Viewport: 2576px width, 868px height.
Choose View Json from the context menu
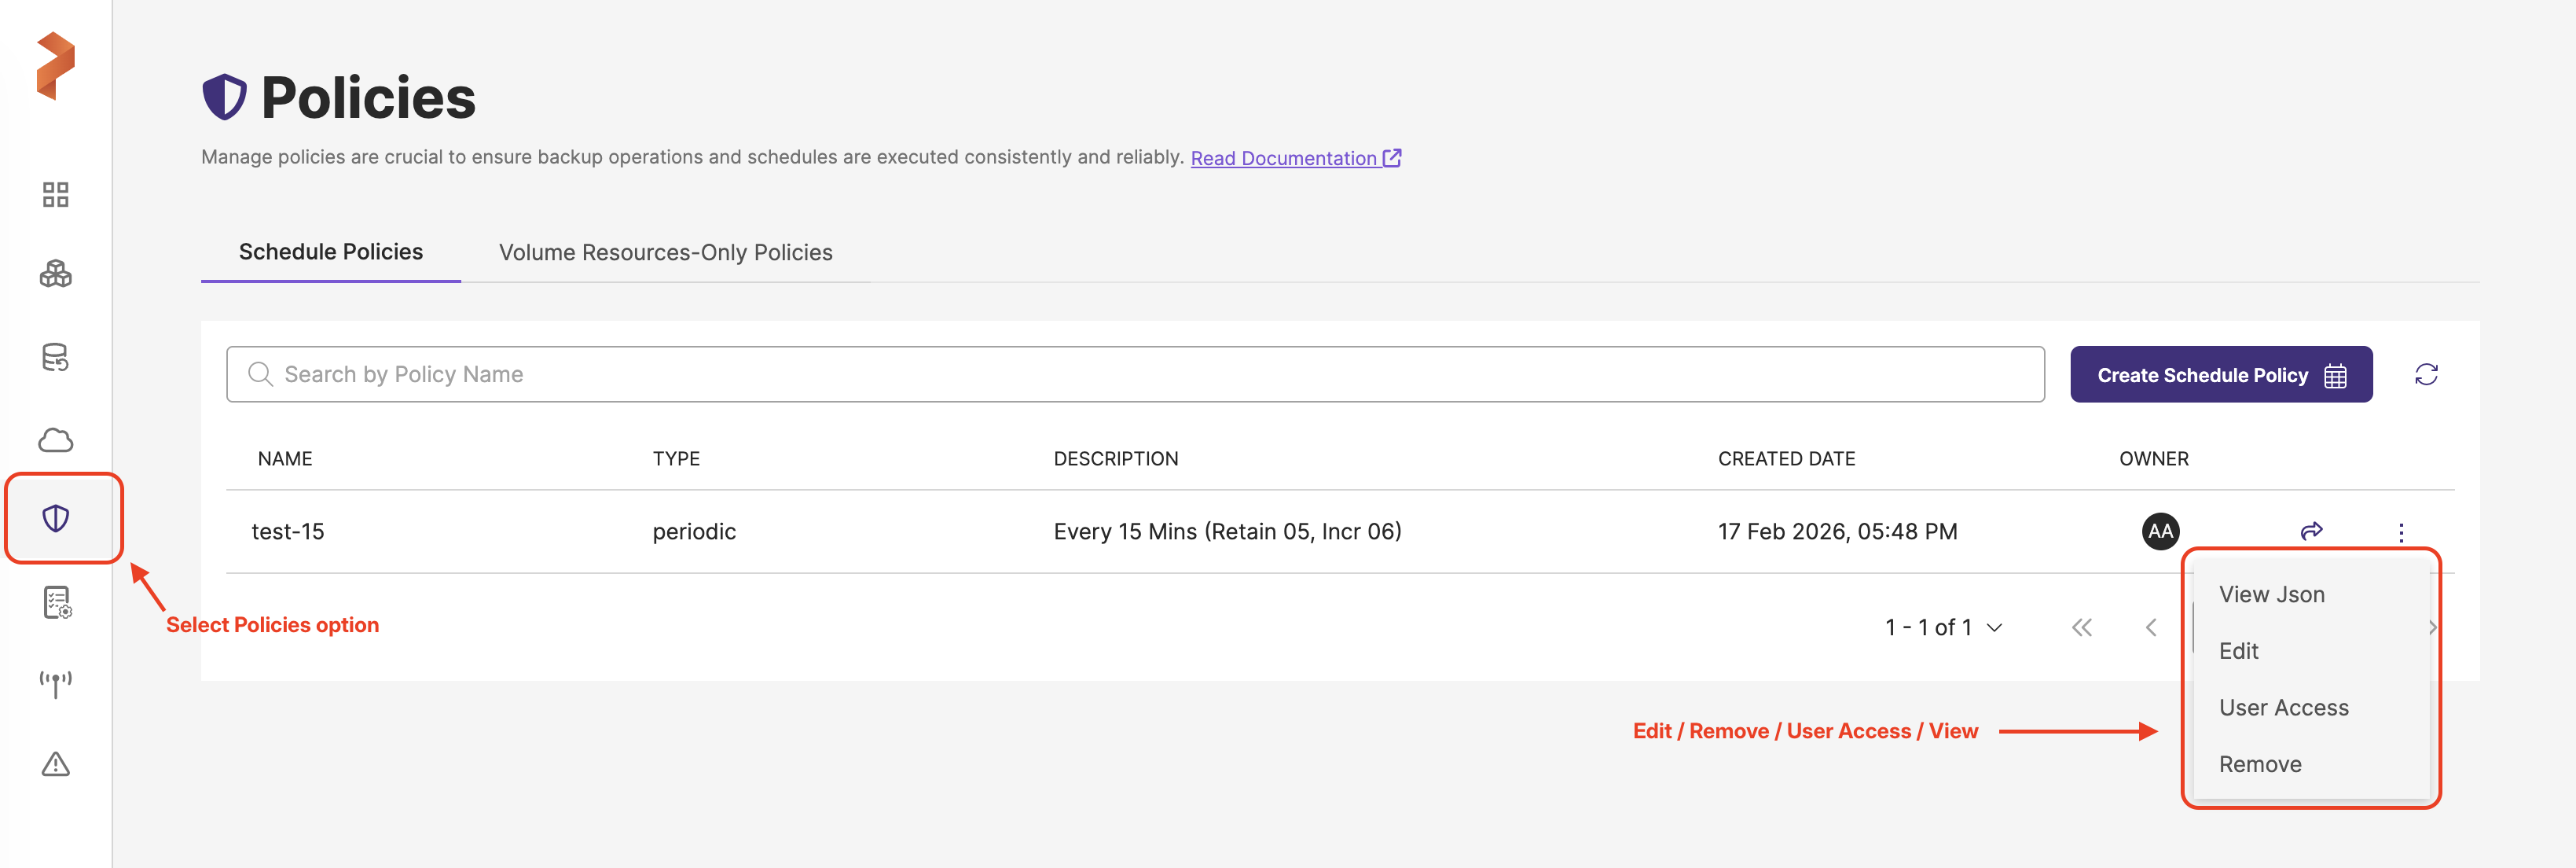click(x=2271, y=595)
